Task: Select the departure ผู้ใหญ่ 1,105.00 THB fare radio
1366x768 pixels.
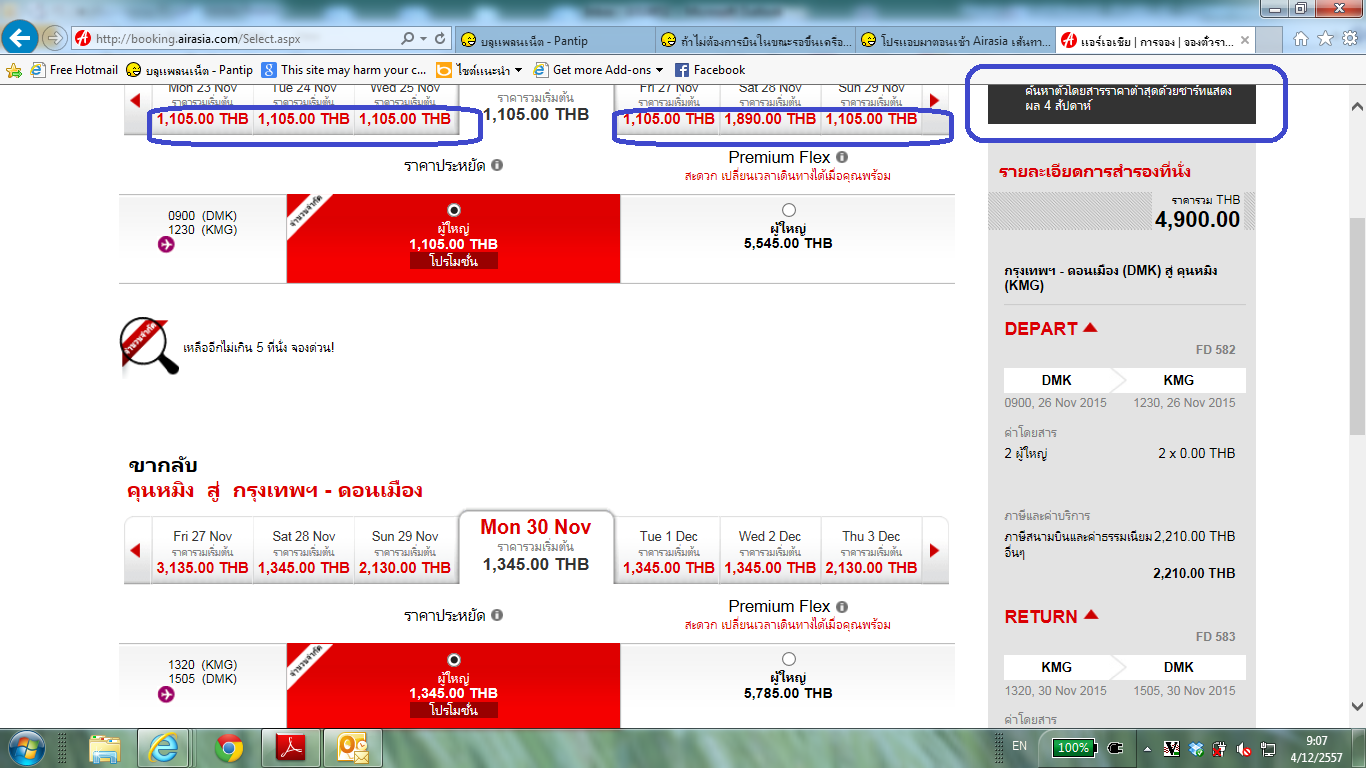Action: coord(455,210)
